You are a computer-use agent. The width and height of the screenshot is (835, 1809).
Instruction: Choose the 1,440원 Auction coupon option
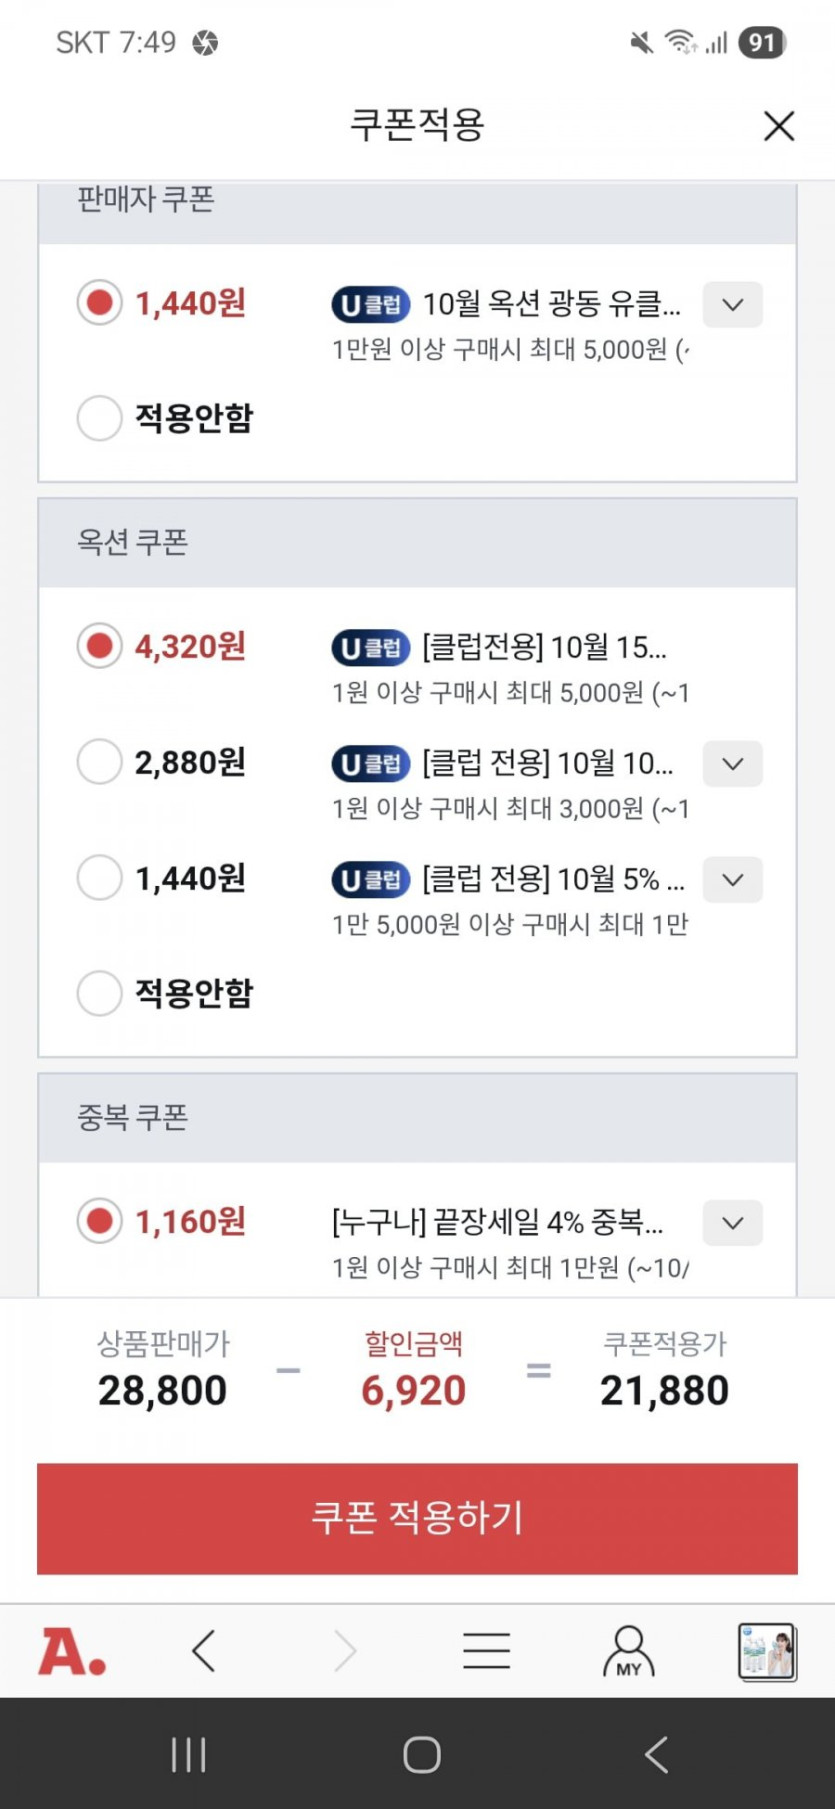pos(100,879)
